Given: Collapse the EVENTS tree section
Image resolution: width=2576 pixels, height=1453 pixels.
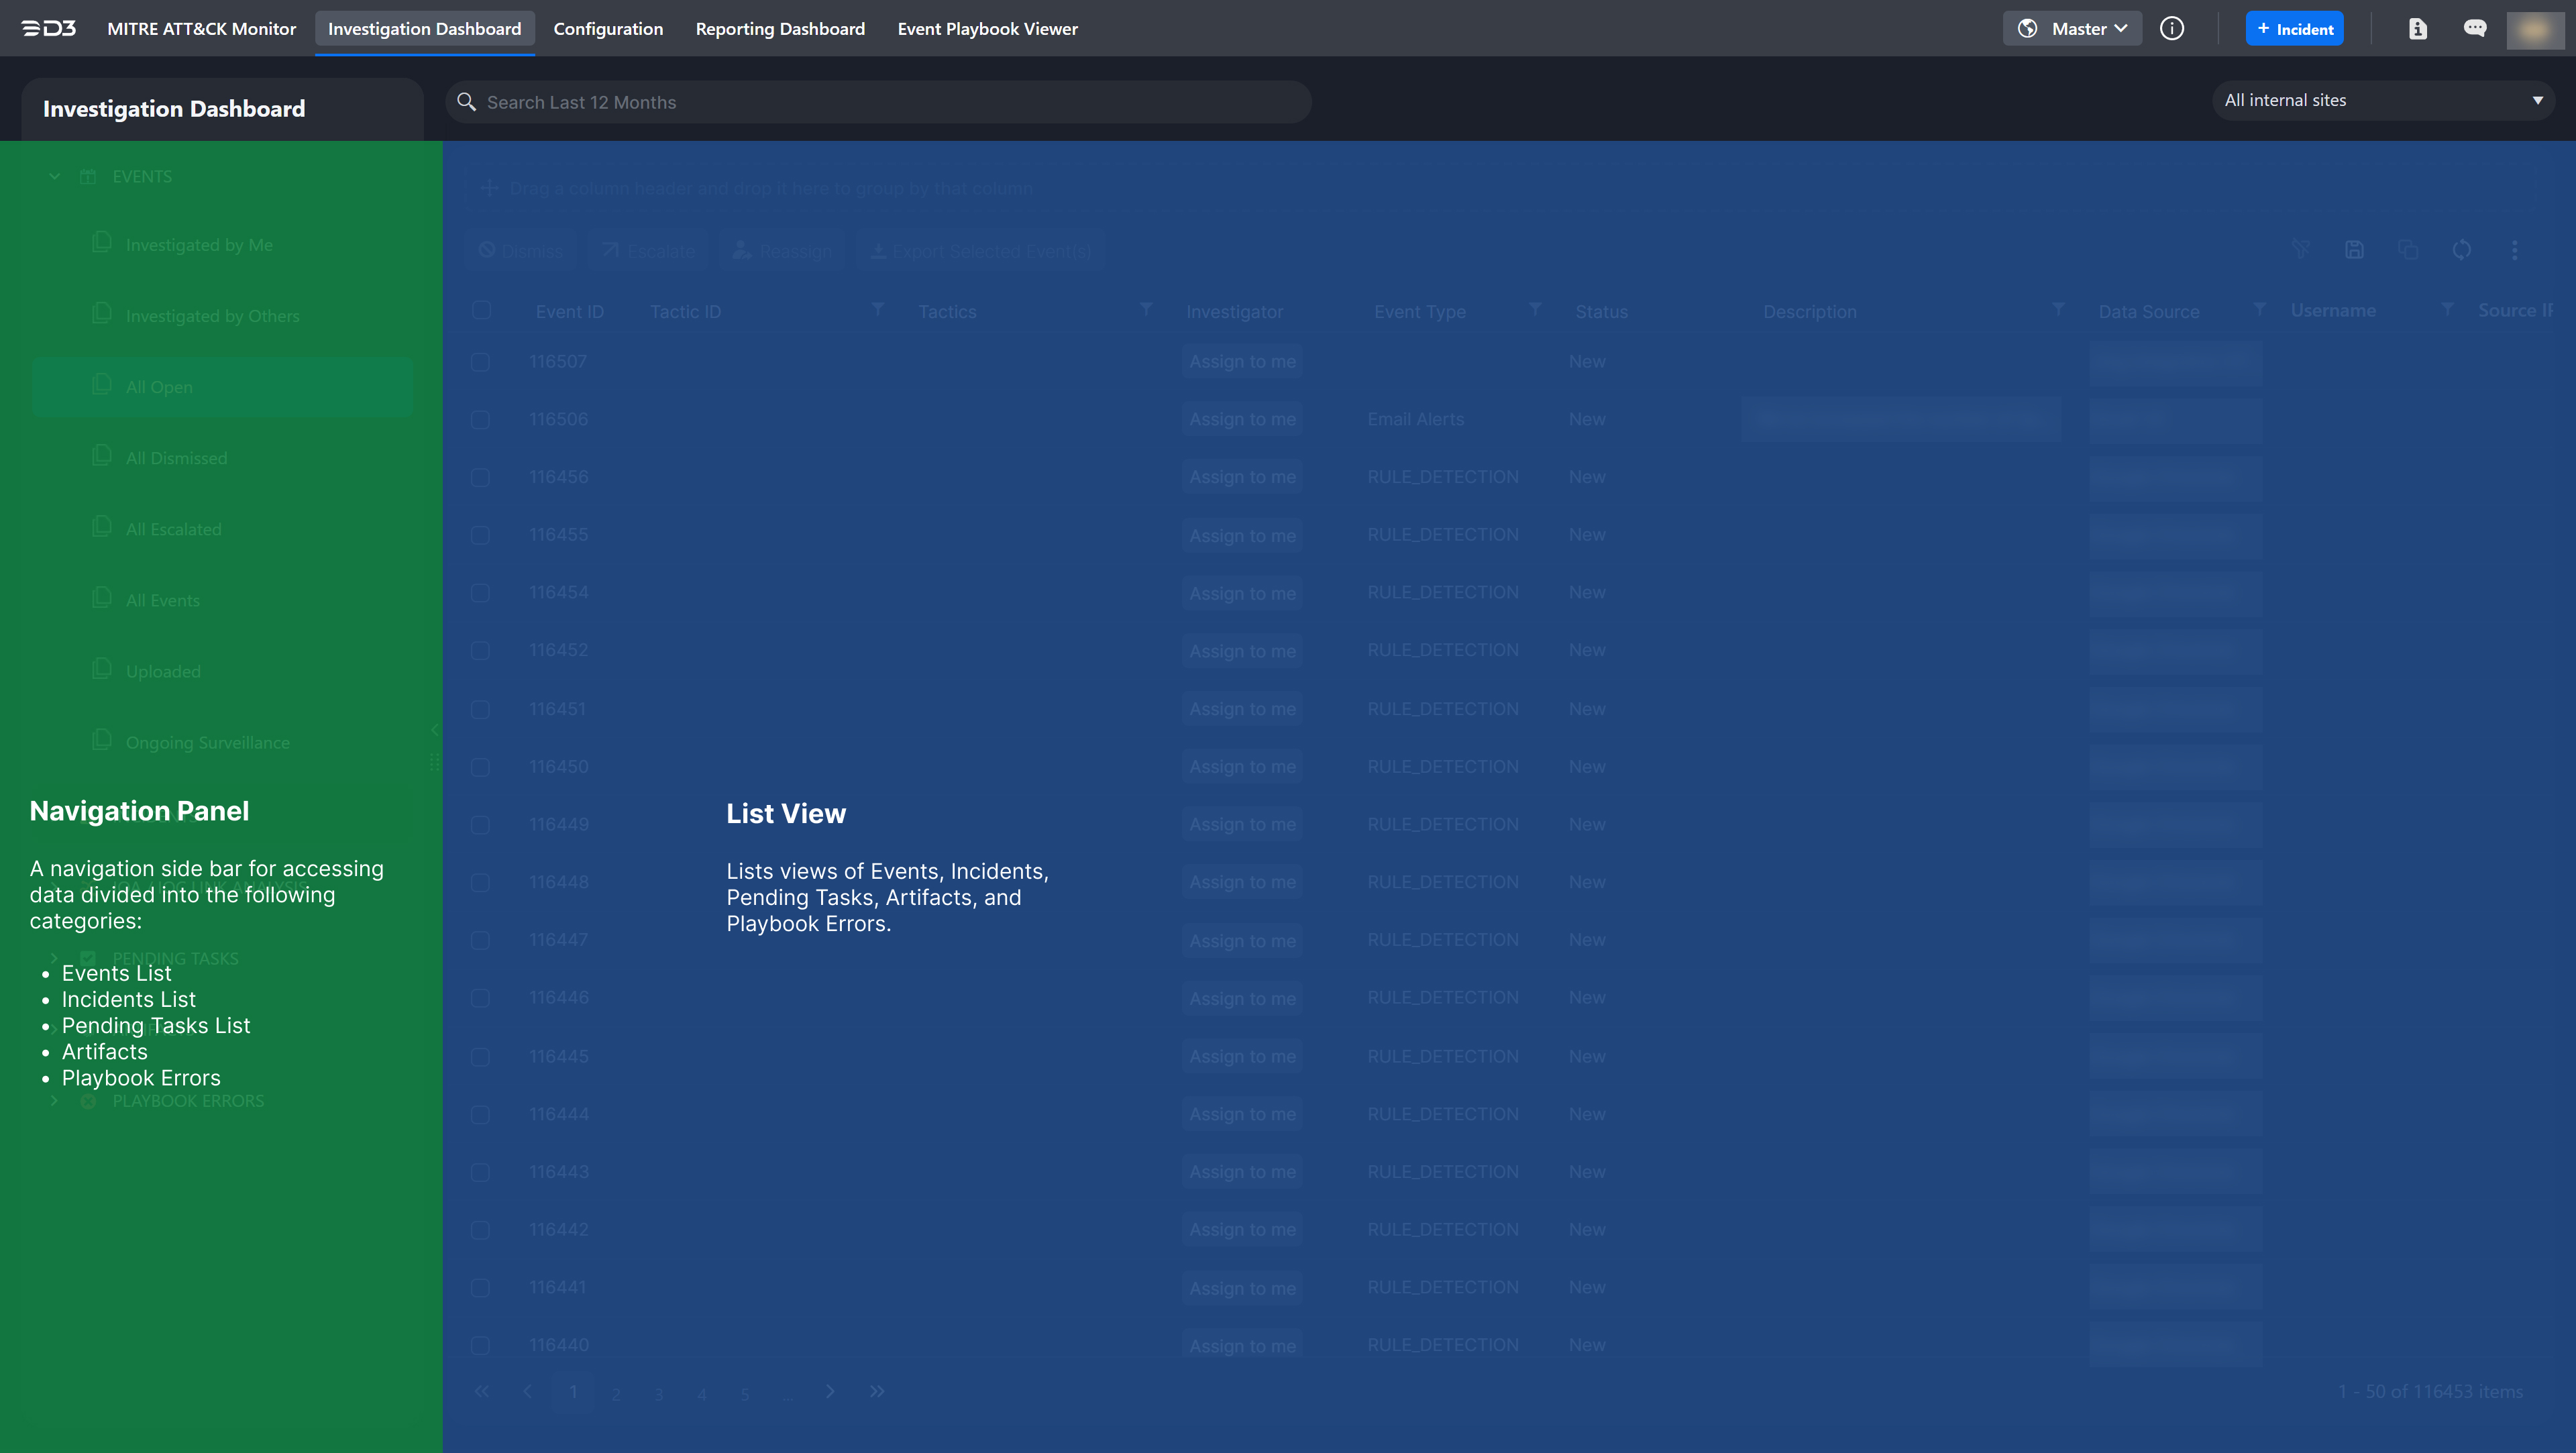Looking at the screenshot, I should coord(55,177).
